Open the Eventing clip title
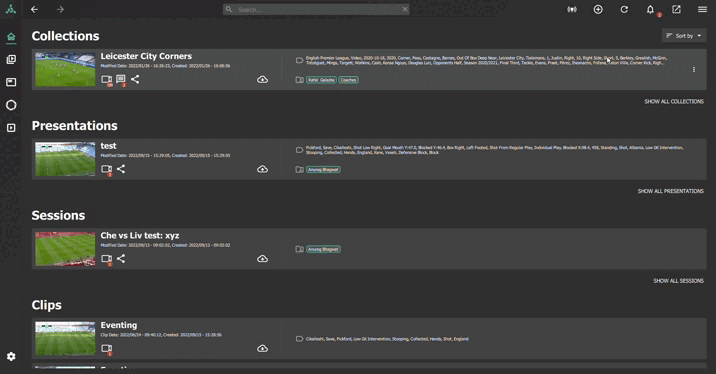Screen dimensions: 716x374 119,325
